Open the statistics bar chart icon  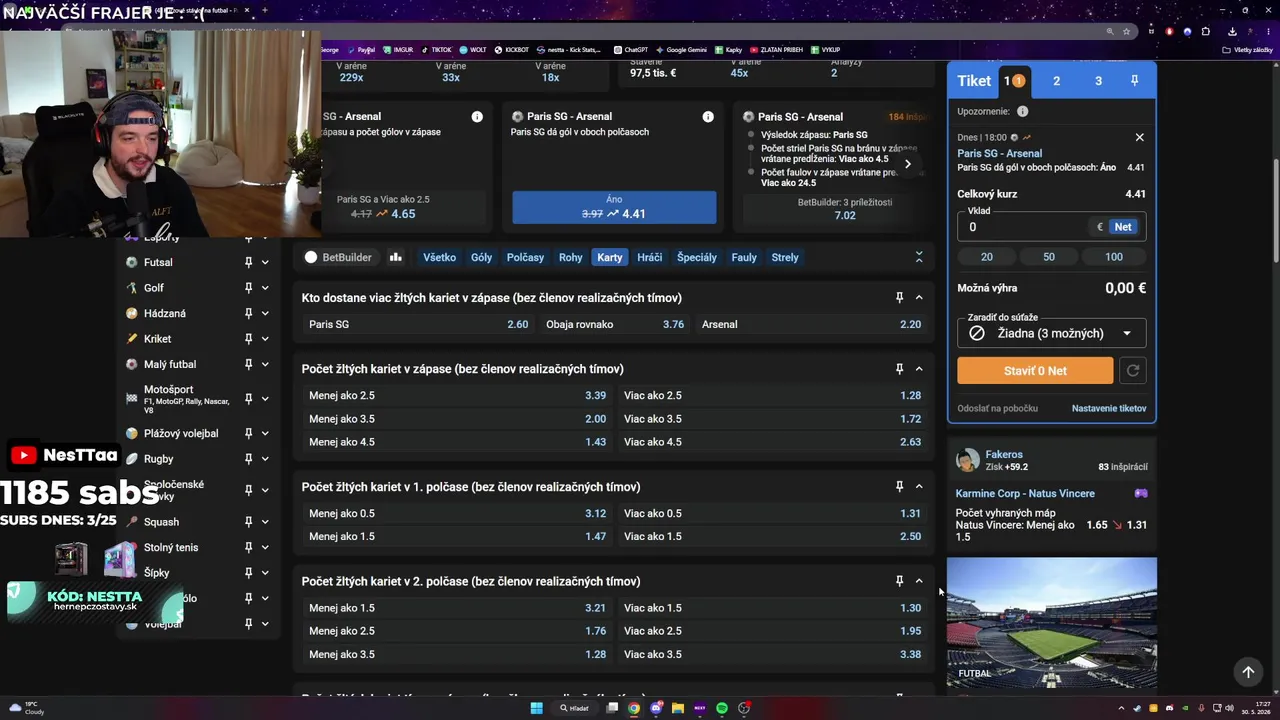point(396,257)
